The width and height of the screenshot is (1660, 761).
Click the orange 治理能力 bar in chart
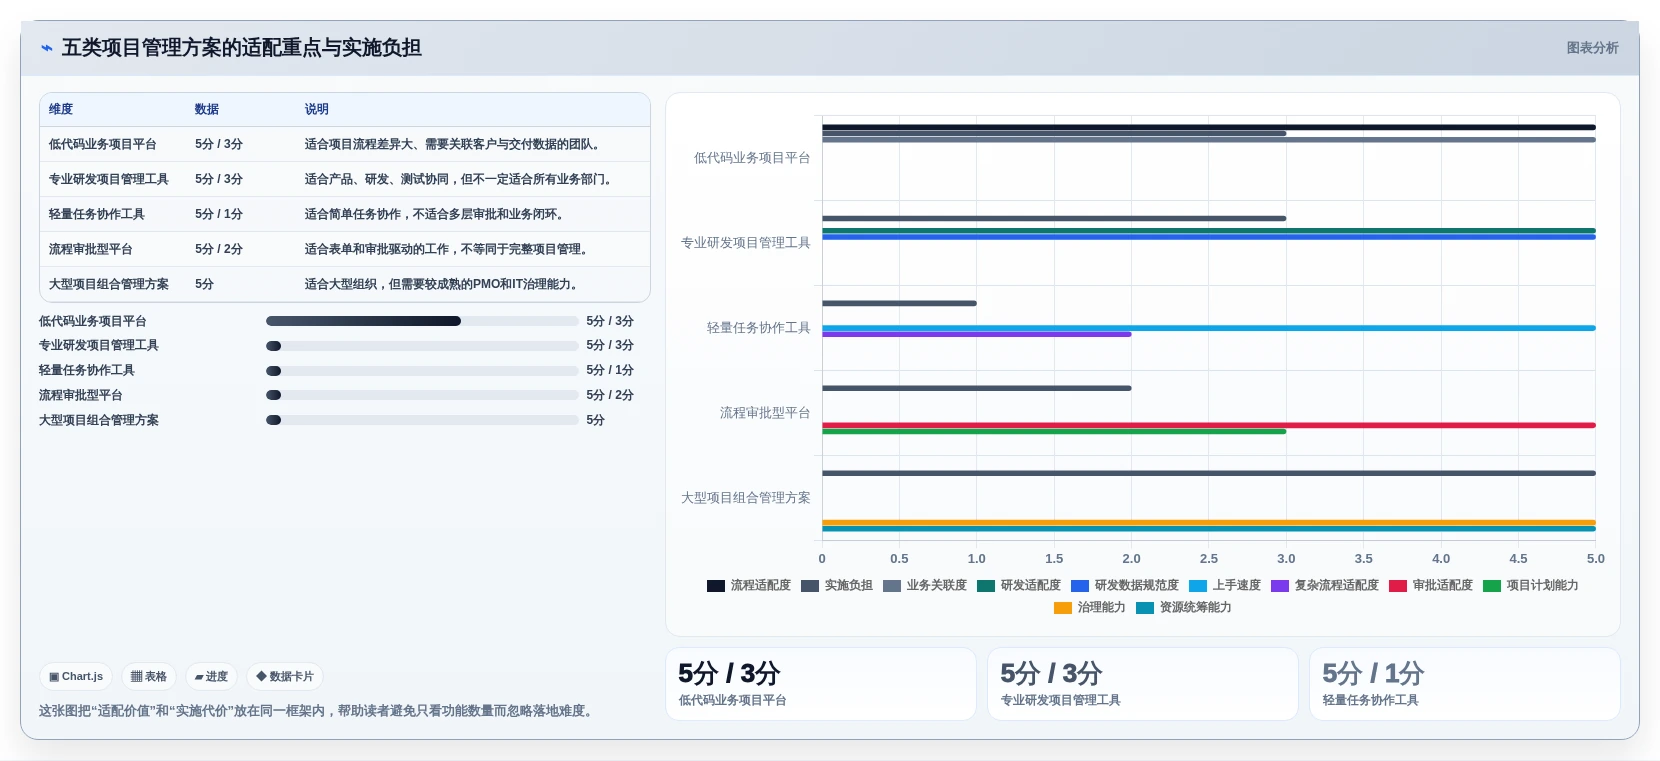(x=1209, y=522)
